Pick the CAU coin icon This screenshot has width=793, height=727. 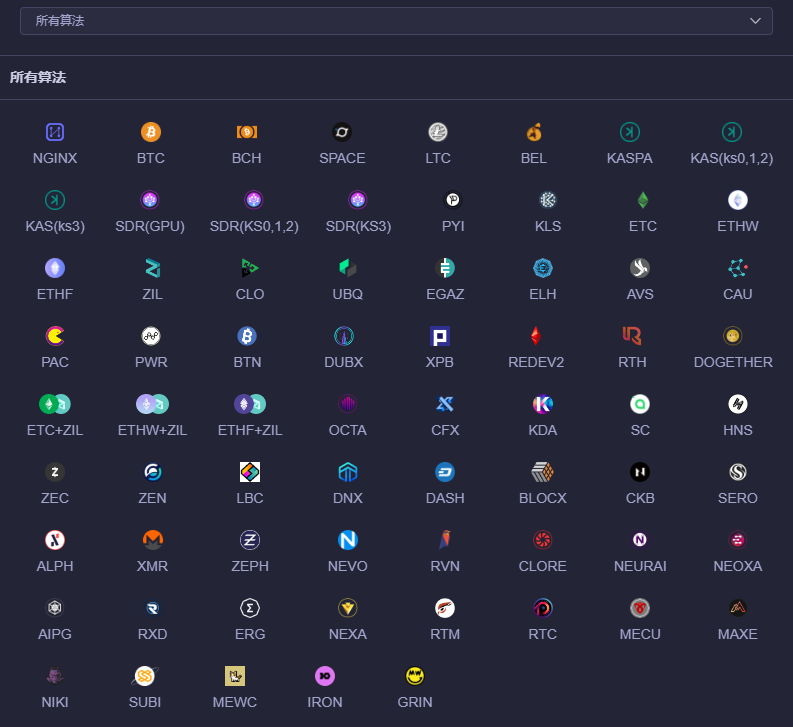(738, 268)
